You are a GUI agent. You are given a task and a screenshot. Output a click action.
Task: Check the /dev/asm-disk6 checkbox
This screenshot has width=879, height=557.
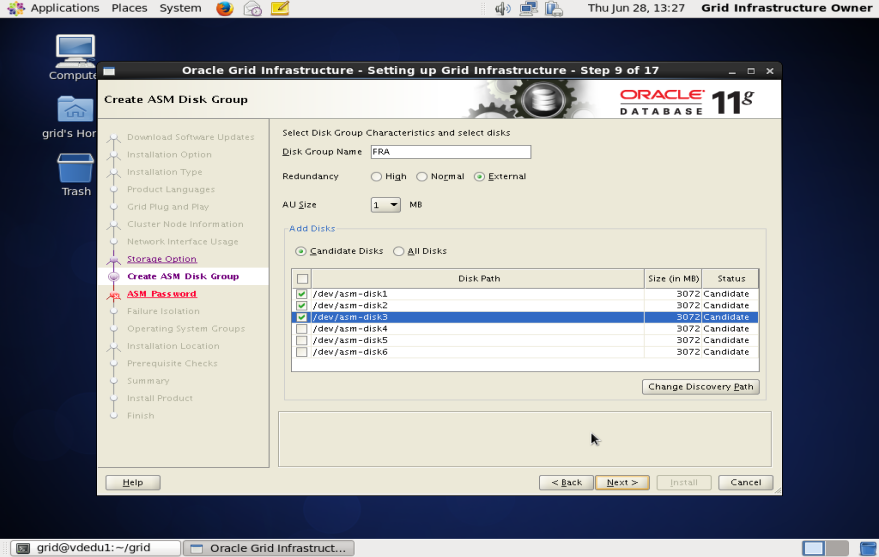pyautogui.click(x=302, y=352)
